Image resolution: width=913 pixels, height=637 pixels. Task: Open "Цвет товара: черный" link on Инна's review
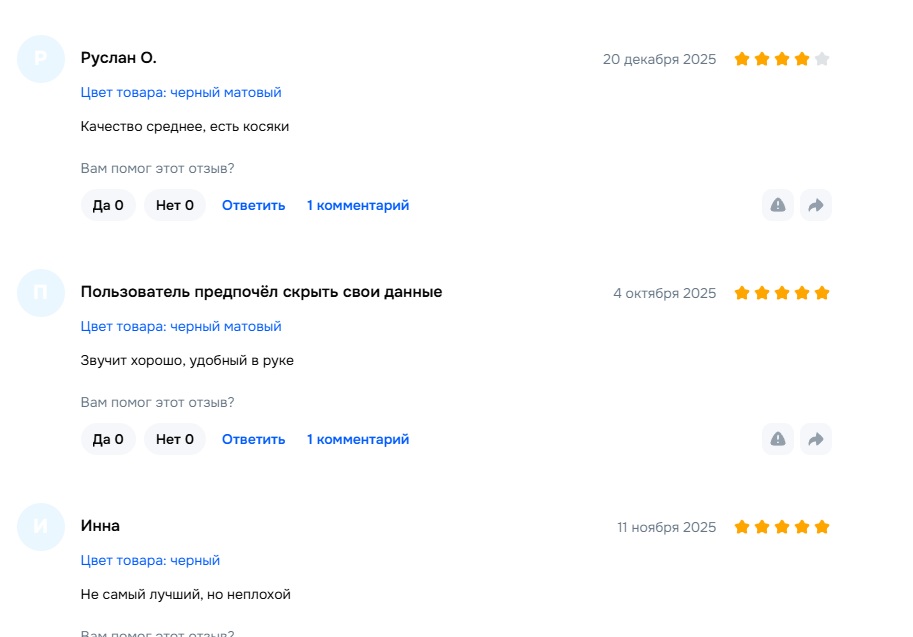click(x=150, y=560)
